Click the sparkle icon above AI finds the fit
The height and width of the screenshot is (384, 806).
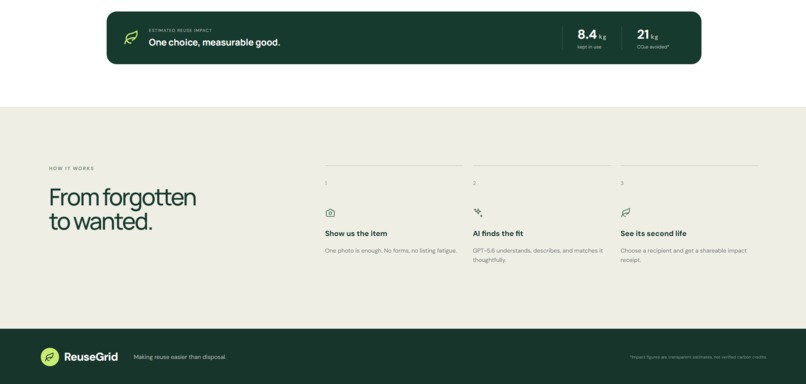tap(478, 212)
